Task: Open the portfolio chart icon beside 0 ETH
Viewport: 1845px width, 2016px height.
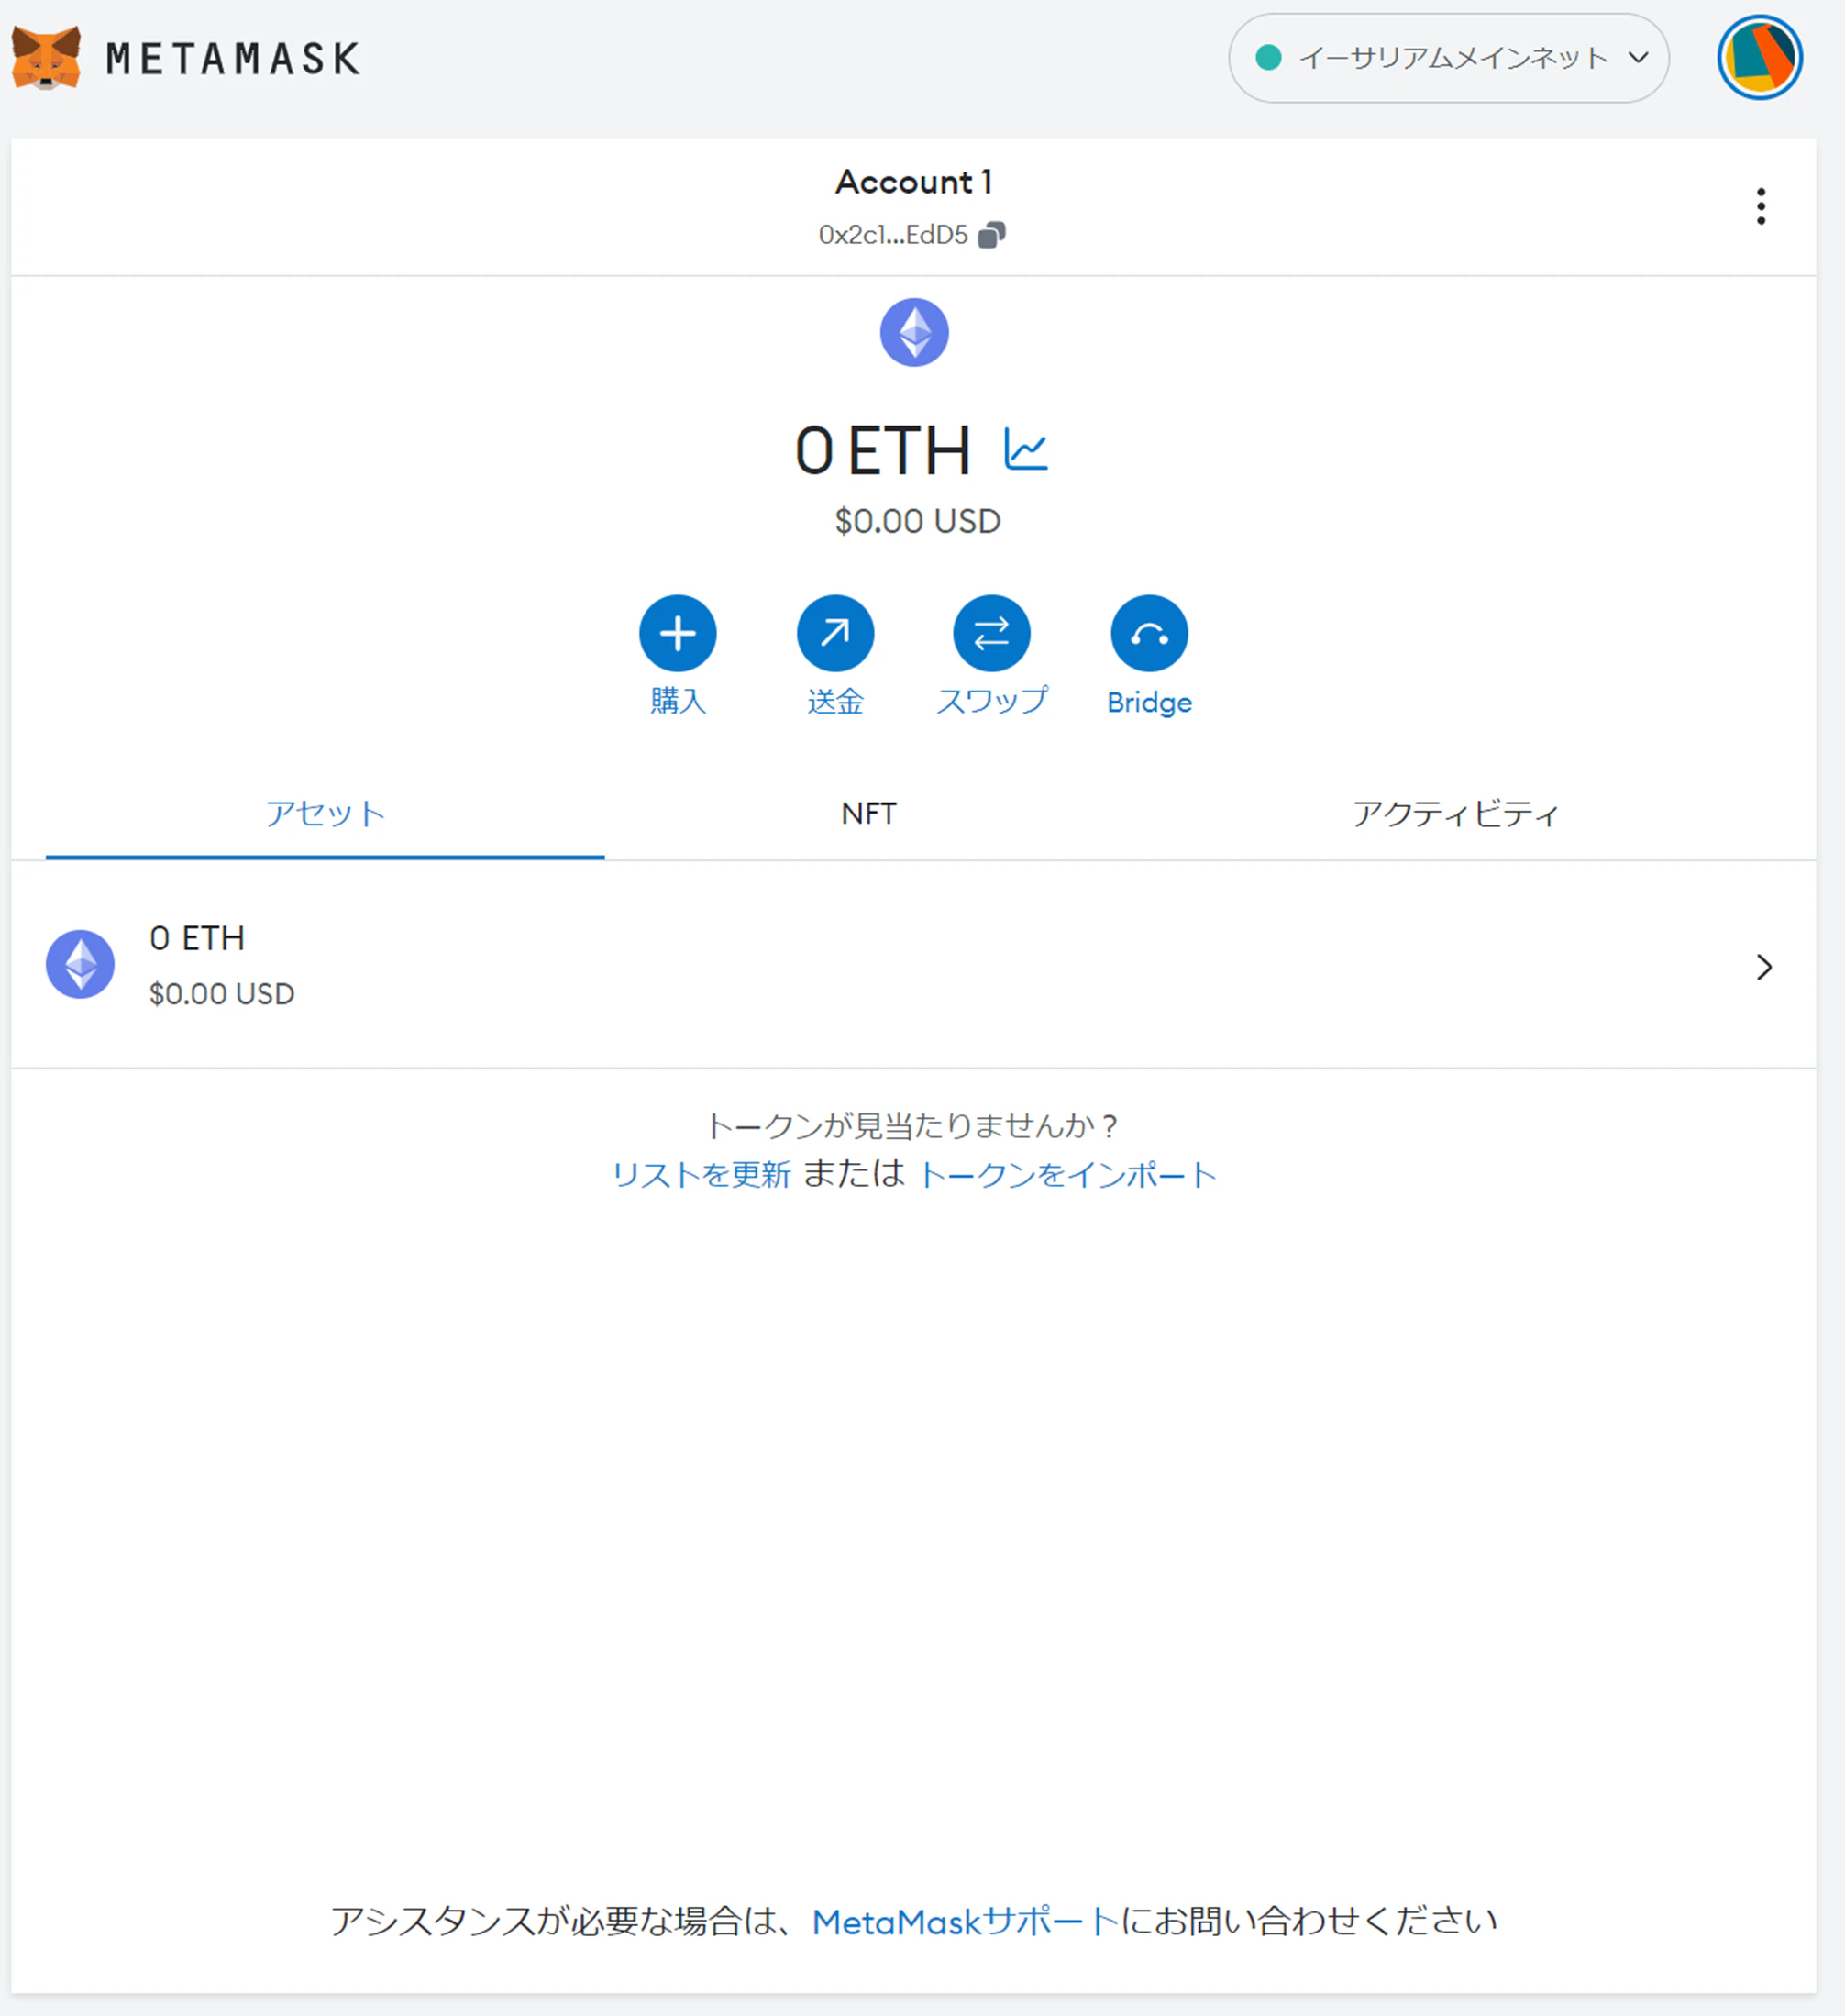Action: point(1026,449)
